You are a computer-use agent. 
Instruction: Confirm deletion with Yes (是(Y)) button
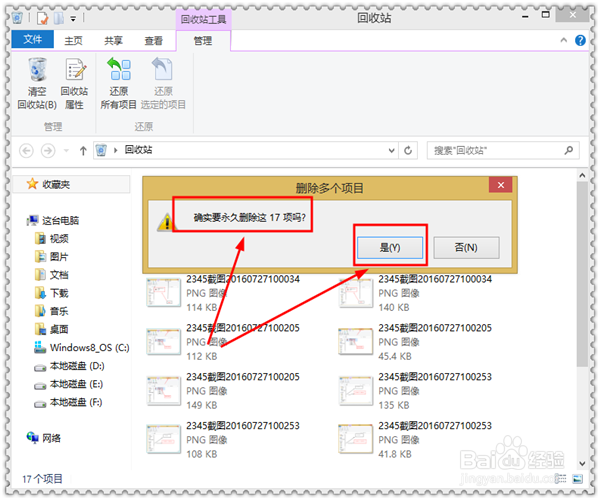(x=390, y=248)
